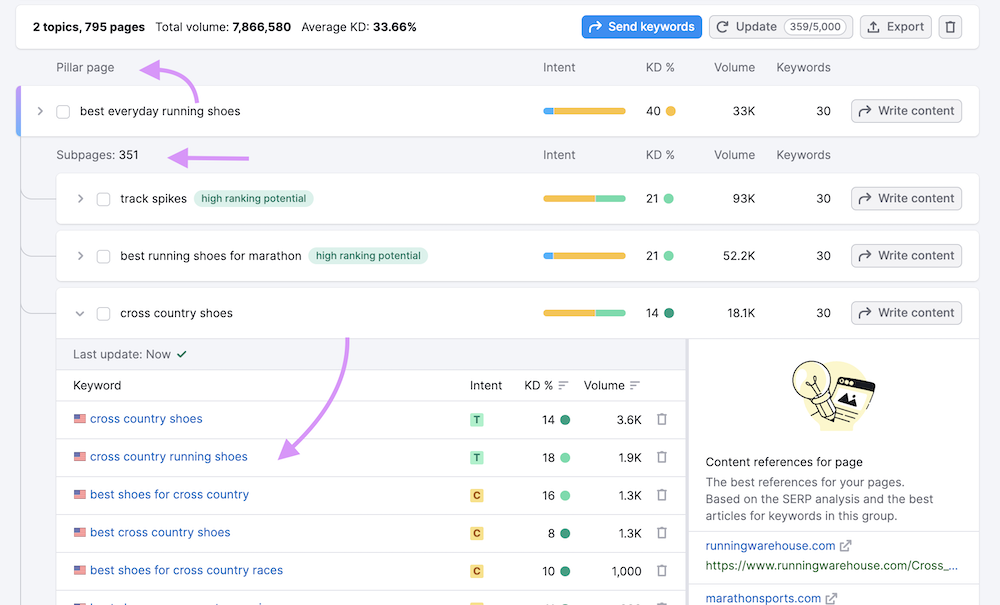Expand the 'best running shoes for marathon' row

pyautogui.click(x=80, y=255)
